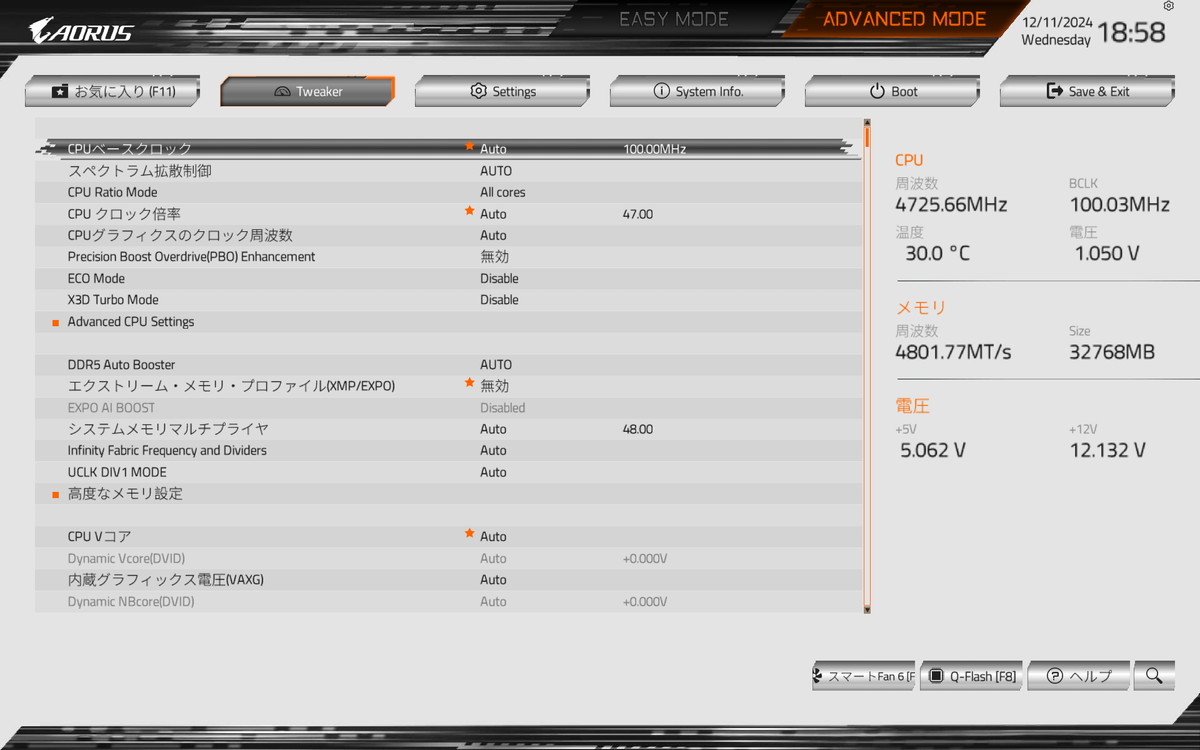Select the CPUベースクロック row label
Screen dimensions: 1200x750
[130, 149]
